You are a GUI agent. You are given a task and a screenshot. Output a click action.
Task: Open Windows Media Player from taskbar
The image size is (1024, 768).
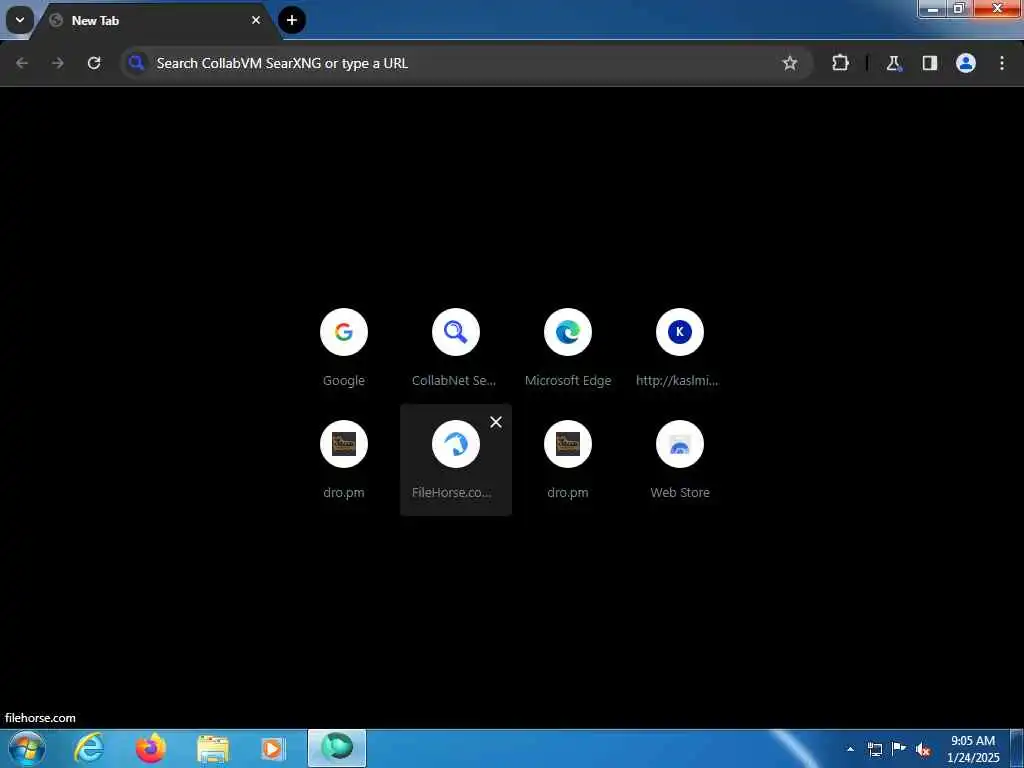pyautogui.click(x=273, y=748)
